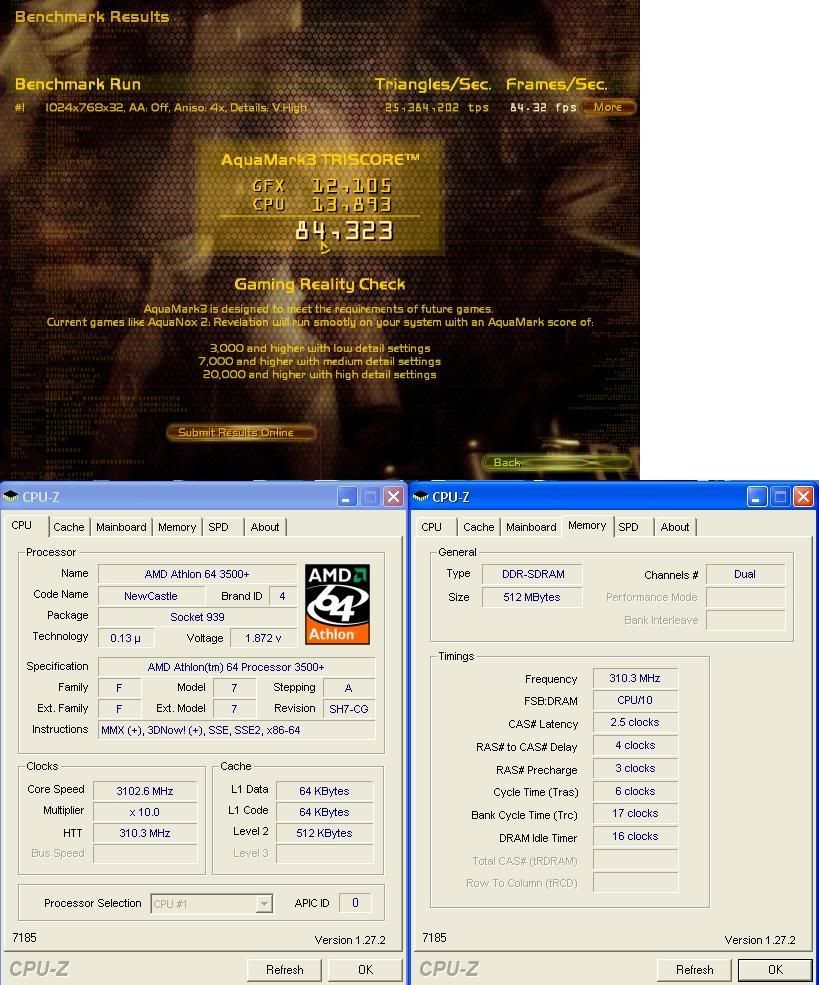Click the memory Frequency value 310.3 MHz

635,678
